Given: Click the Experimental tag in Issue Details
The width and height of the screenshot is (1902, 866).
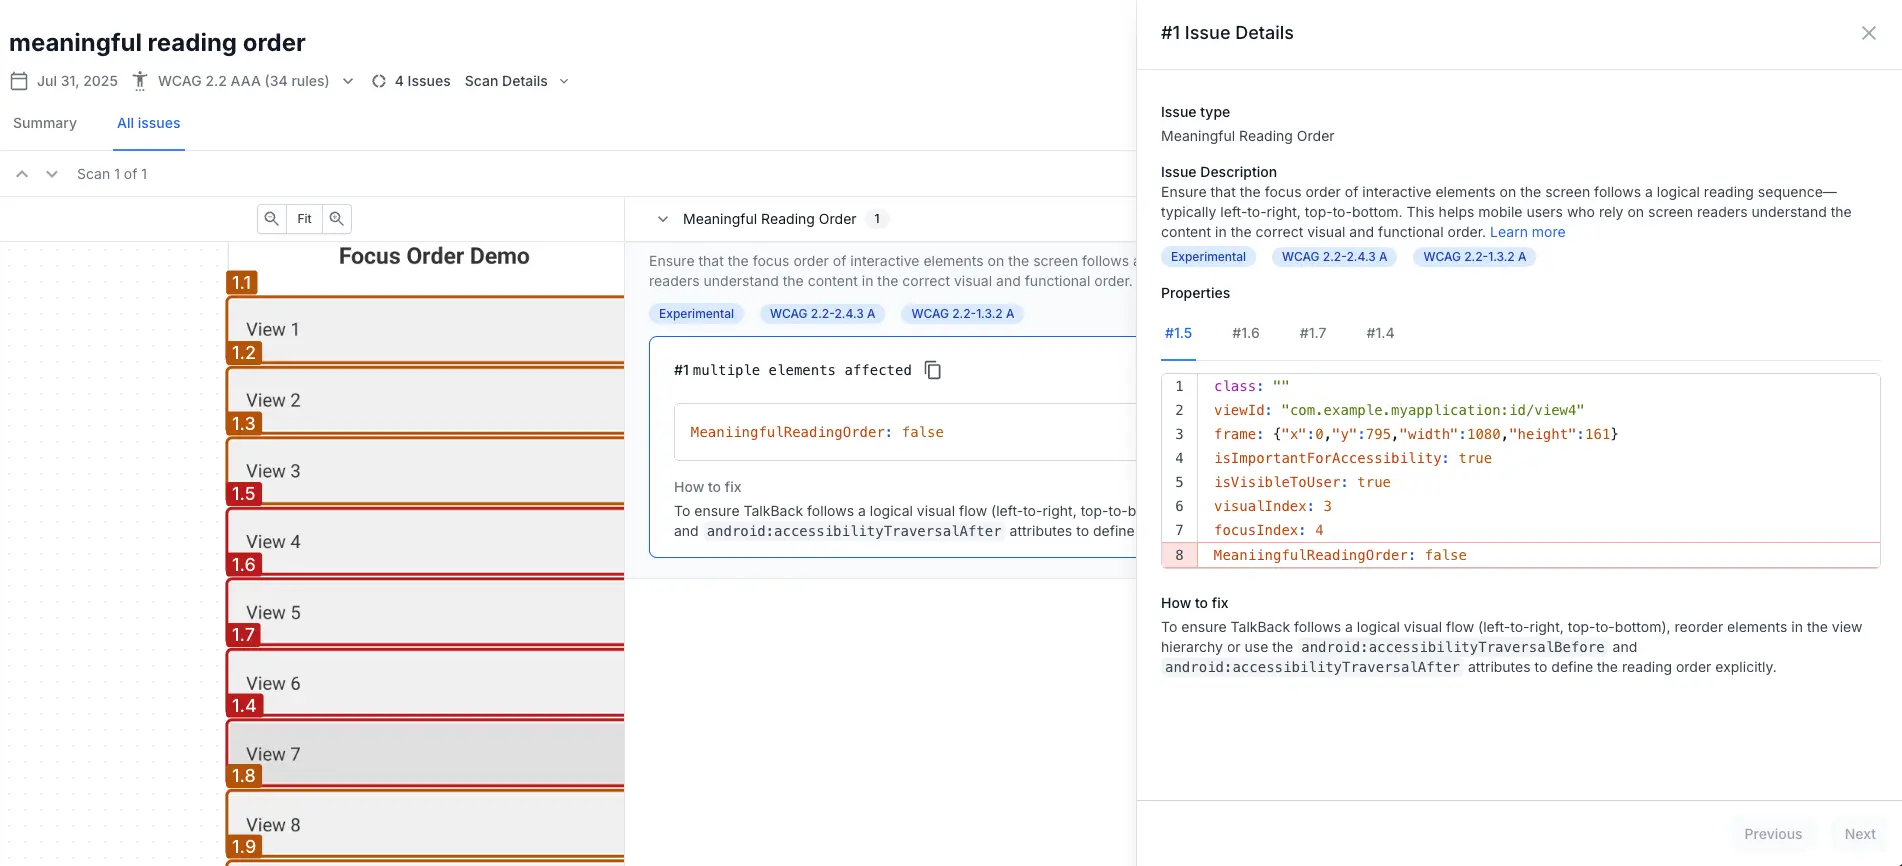Looking at the screenshot, I should pos(1208,257).
